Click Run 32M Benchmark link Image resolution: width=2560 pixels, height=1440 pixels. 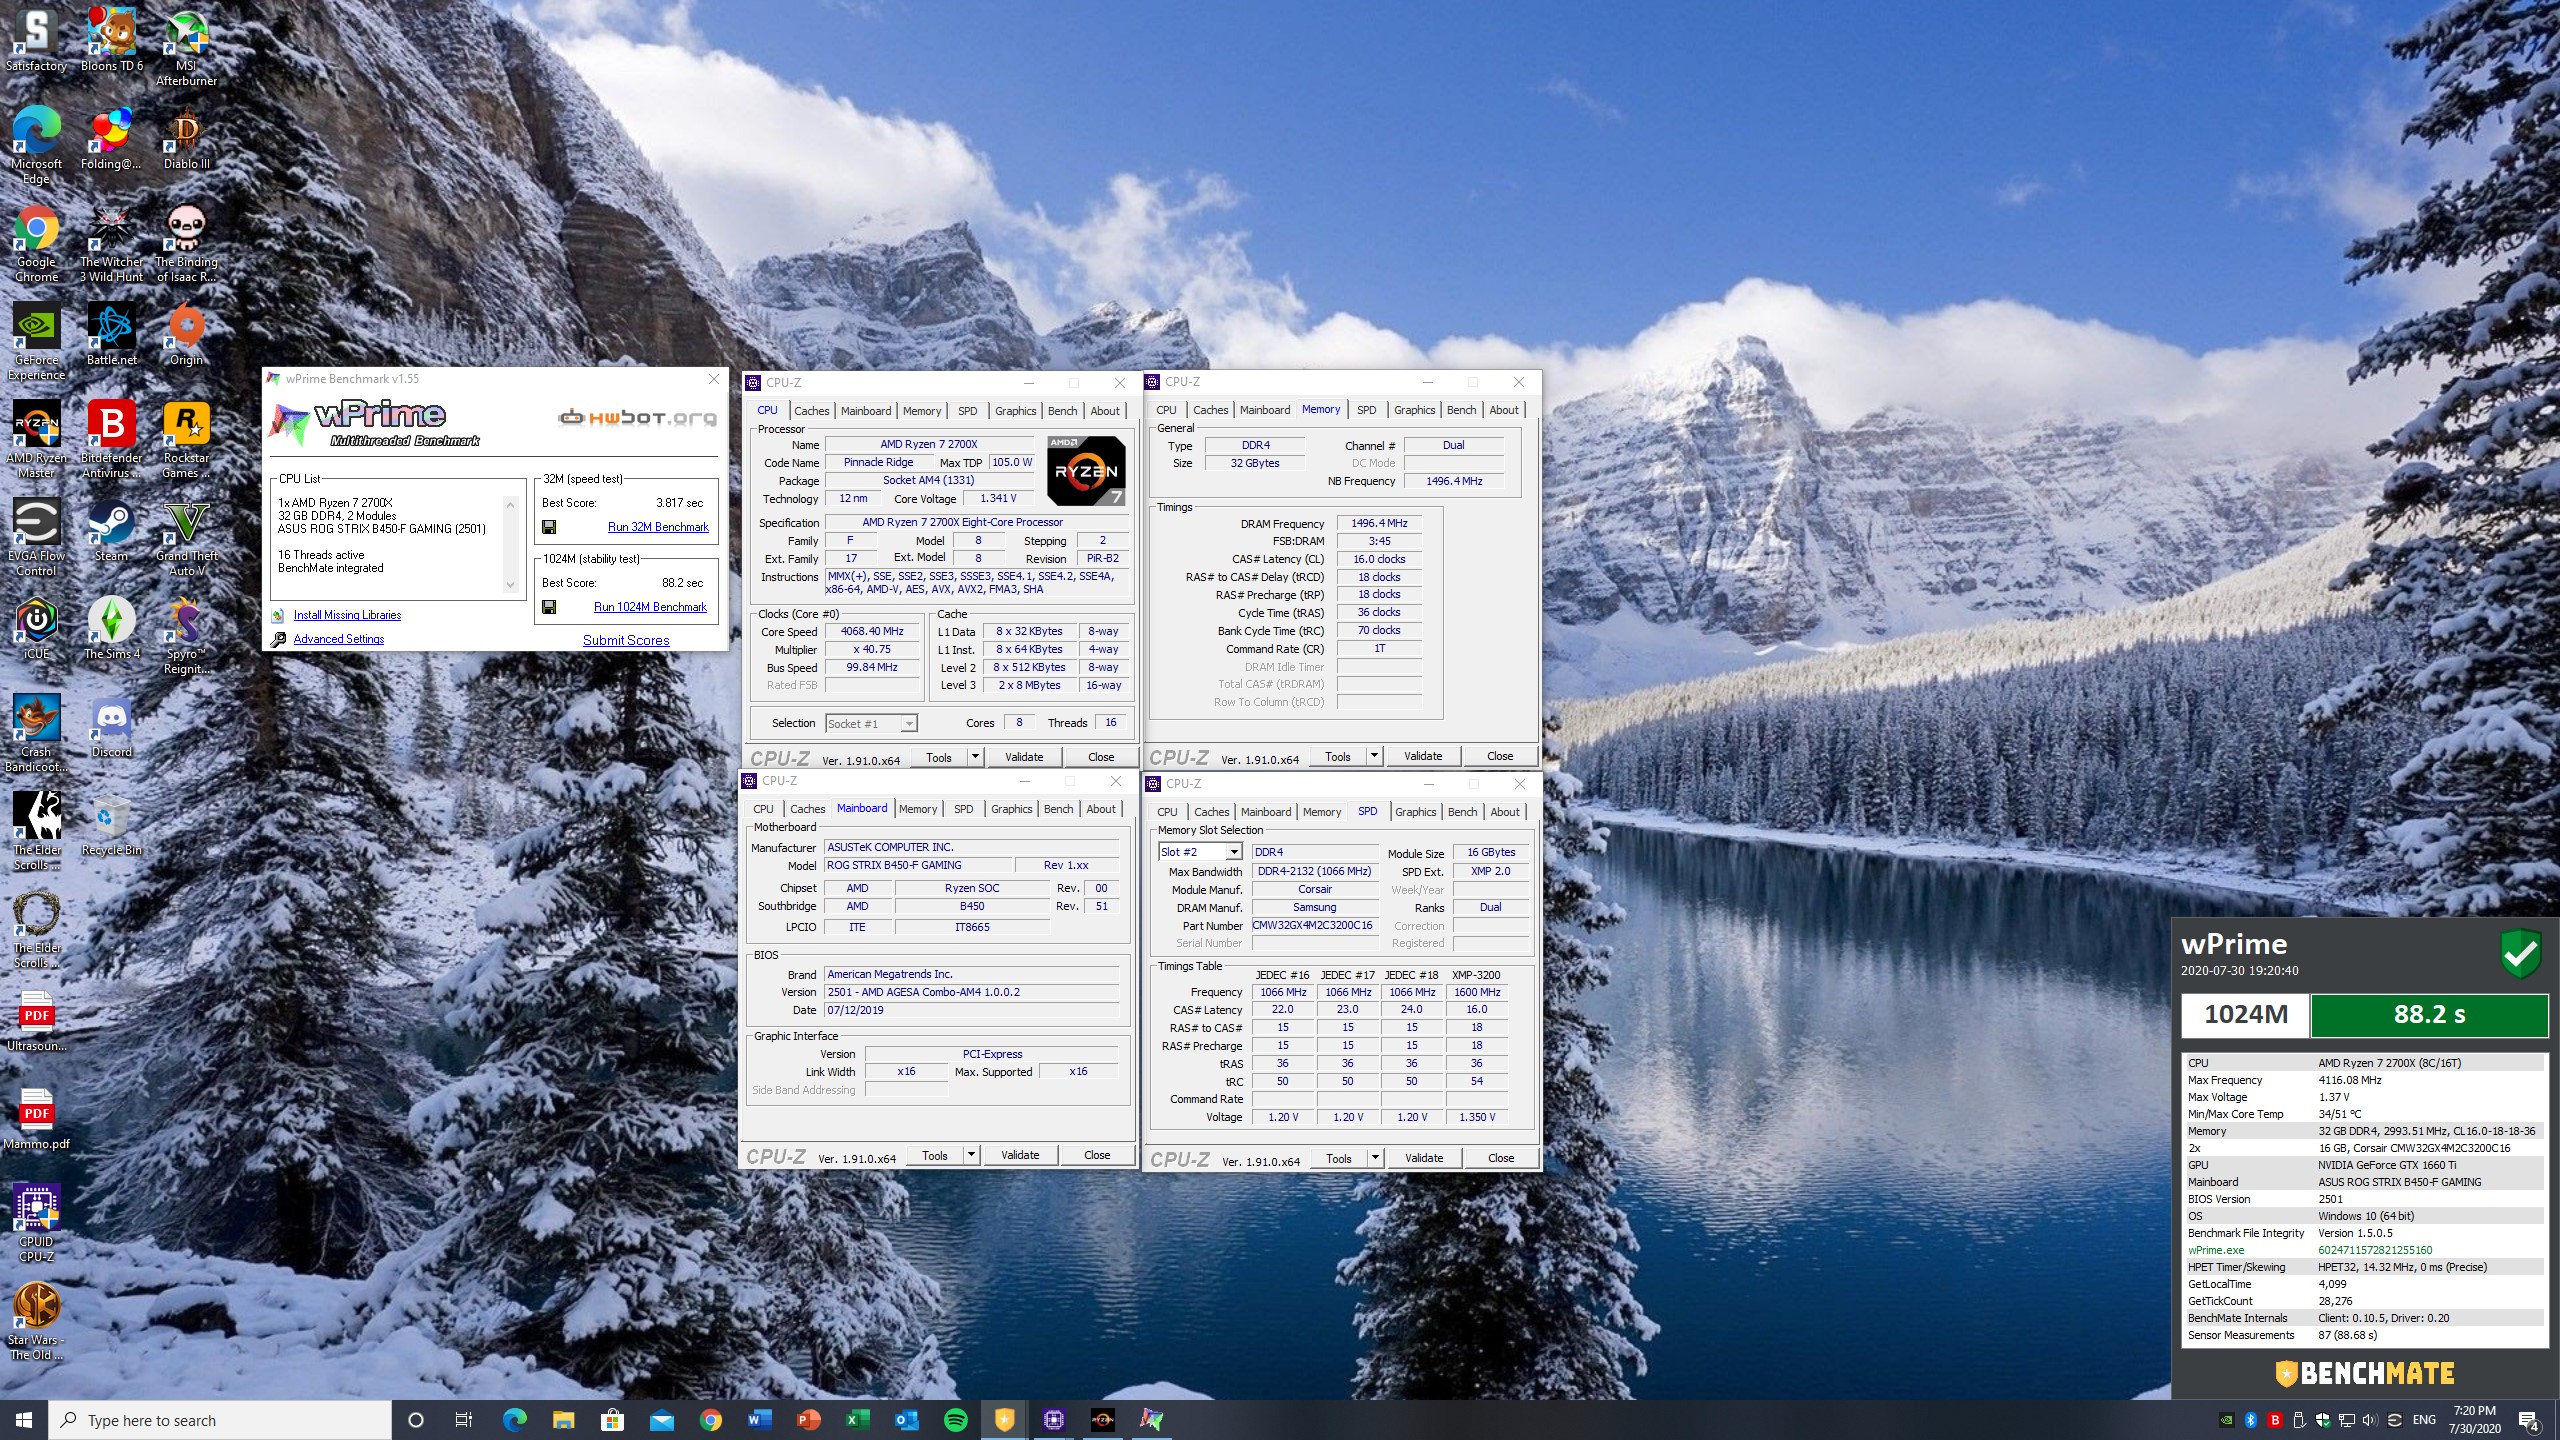click(658, 527)
